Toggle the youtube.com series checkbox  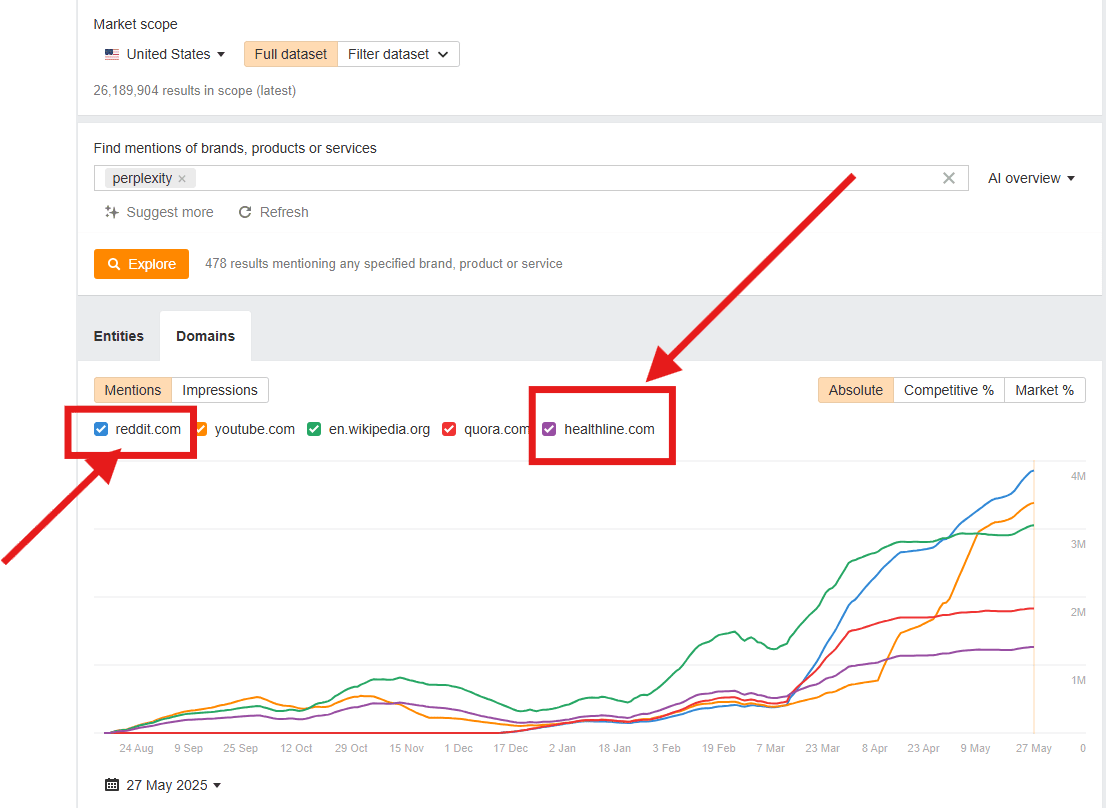pos(201,429)
